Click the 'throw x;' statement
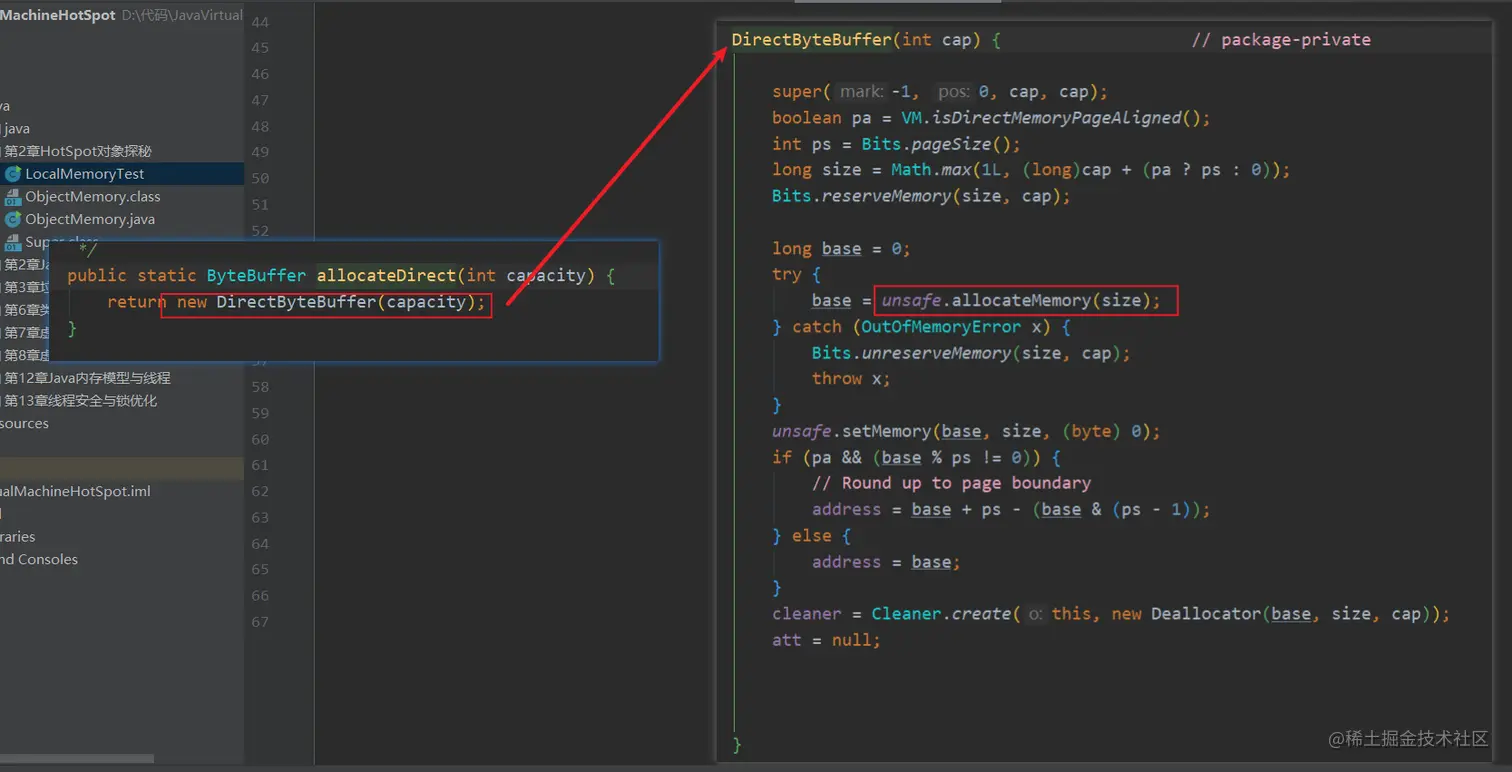The height and width of the screenshot is (772, 1512). pyautogui.click(x=851, y=379)
